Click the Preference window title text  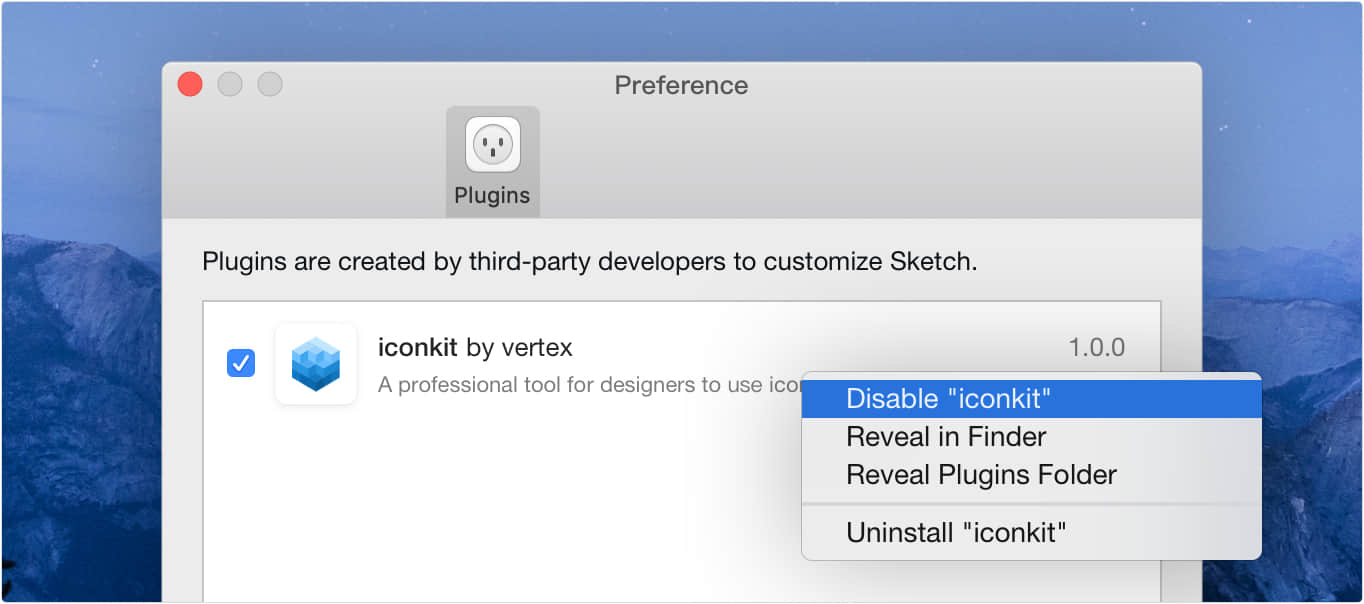coord(681,85)
